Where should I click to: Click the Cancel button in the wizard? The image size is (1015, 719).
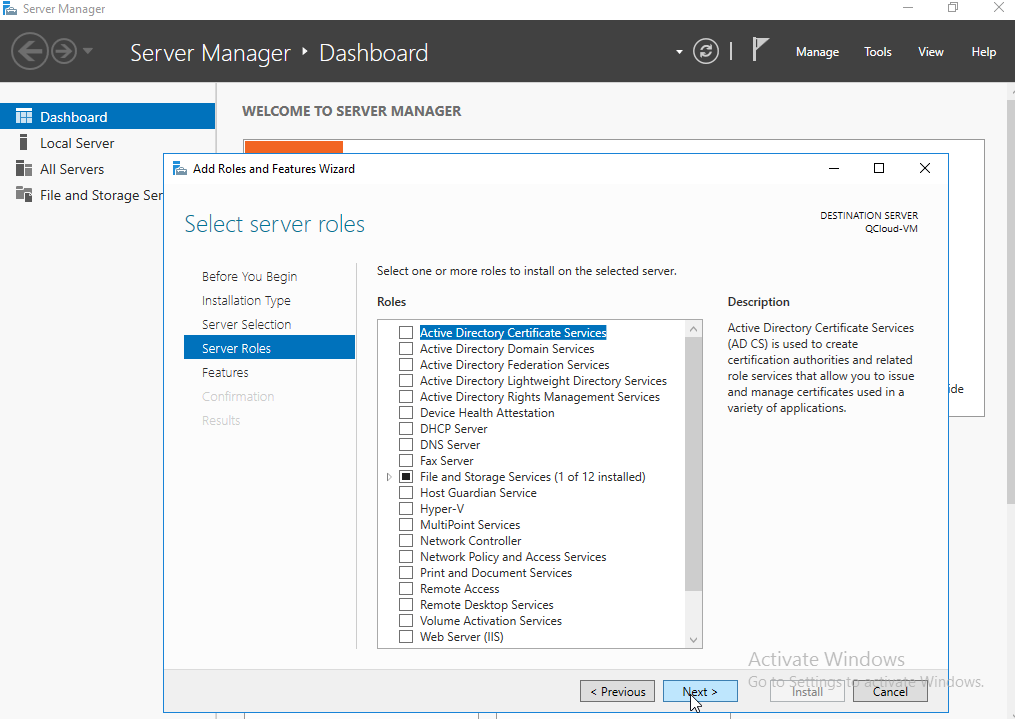tap(890, 691)
